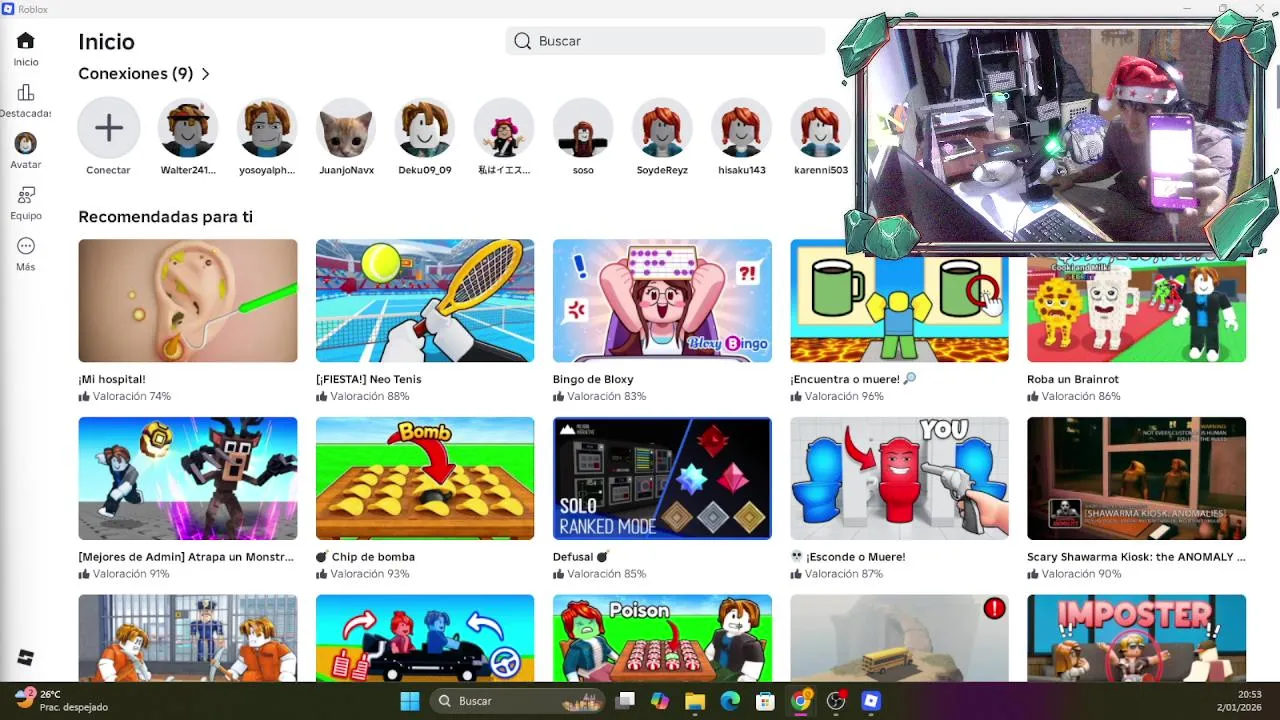Open Destacadas charts in sidebar
This screenshot has height=720, width=1280.
26,101
